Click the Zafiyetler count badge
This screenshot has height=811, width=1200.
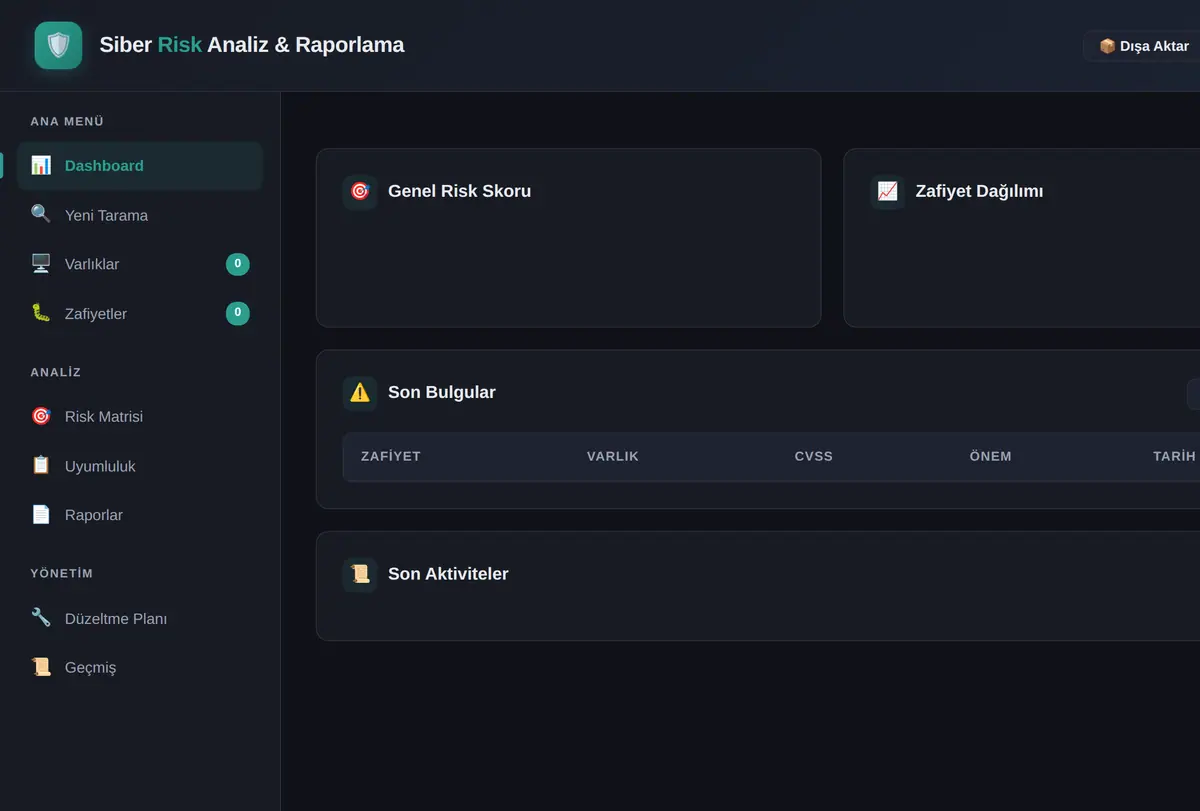(238, 314)
